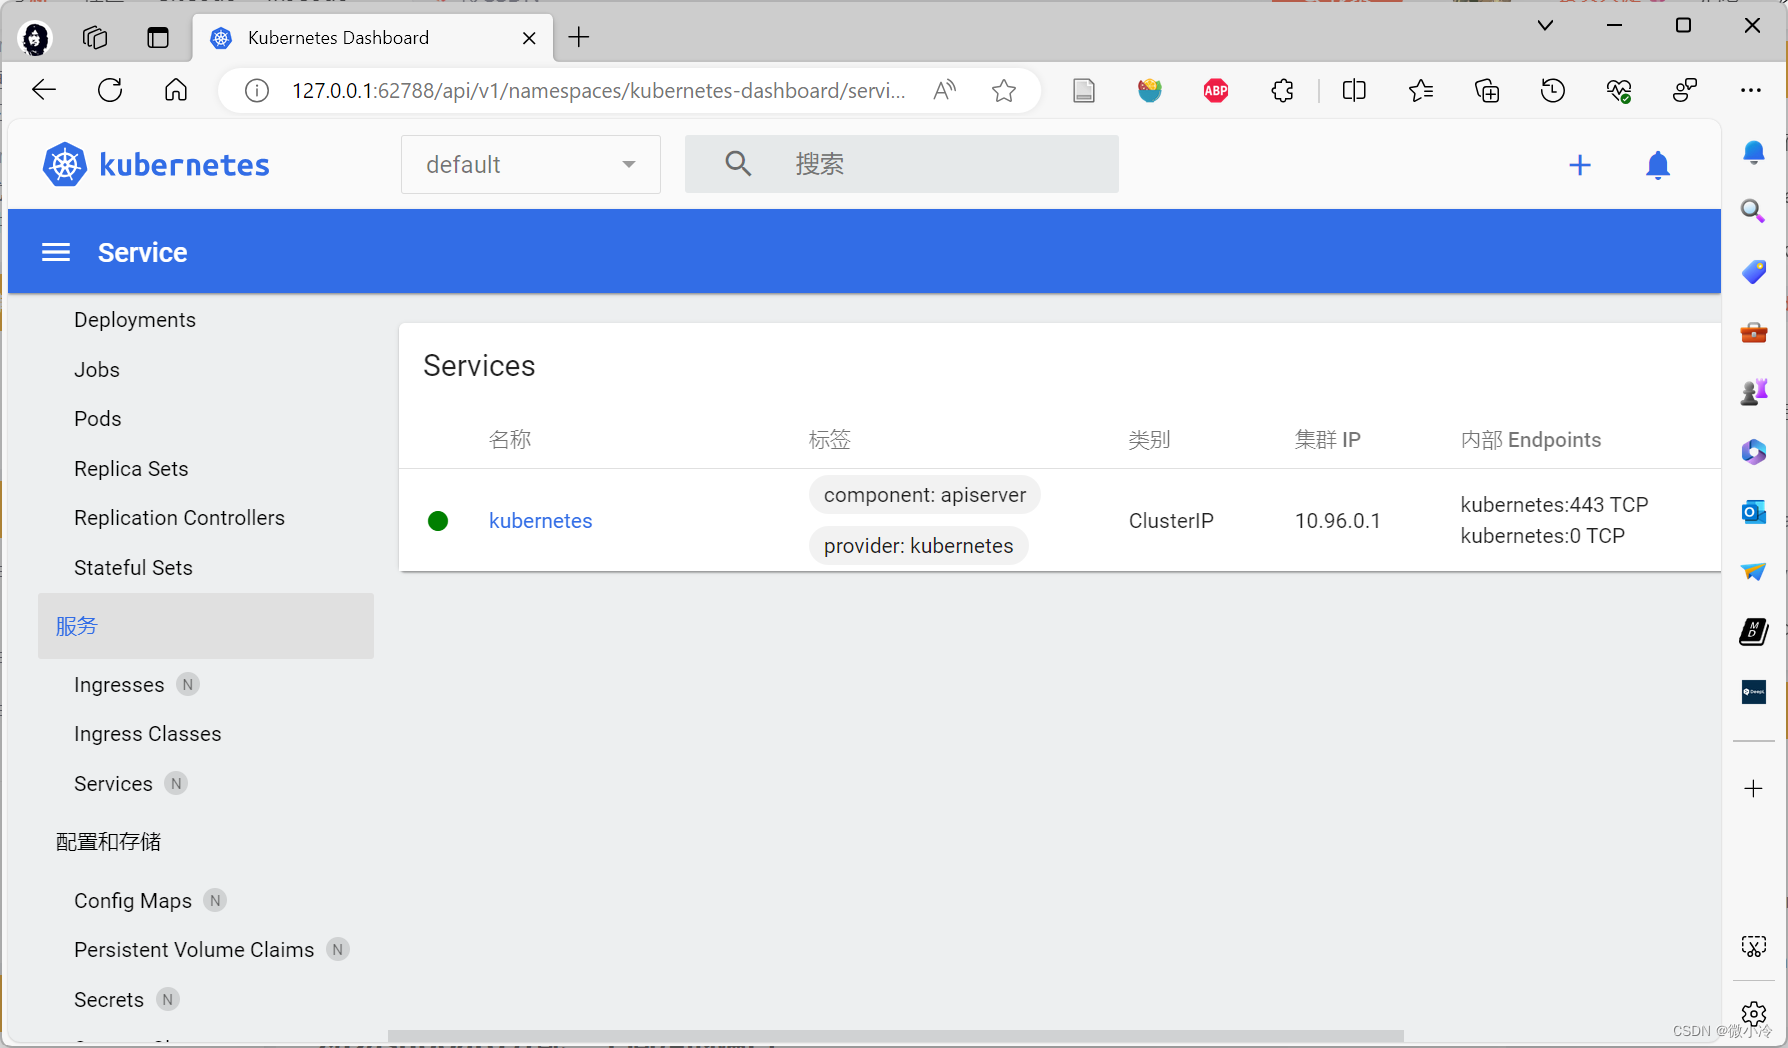Image resolution: width=1788 pixels, height=1048 pixels.
Task: Open a new browser tab
Action: [579, 37]
